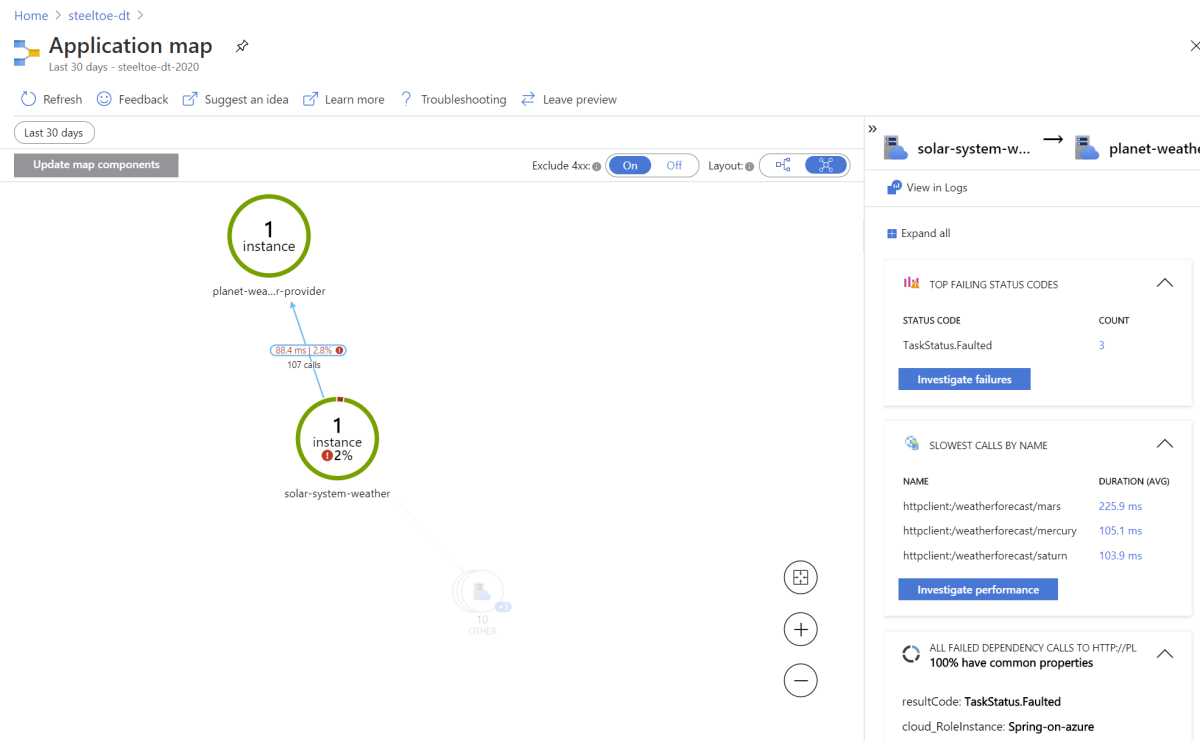Click STATUS CODE column header
The height and width of the screenshot is (741, 1200).
(x=931, y=321)
